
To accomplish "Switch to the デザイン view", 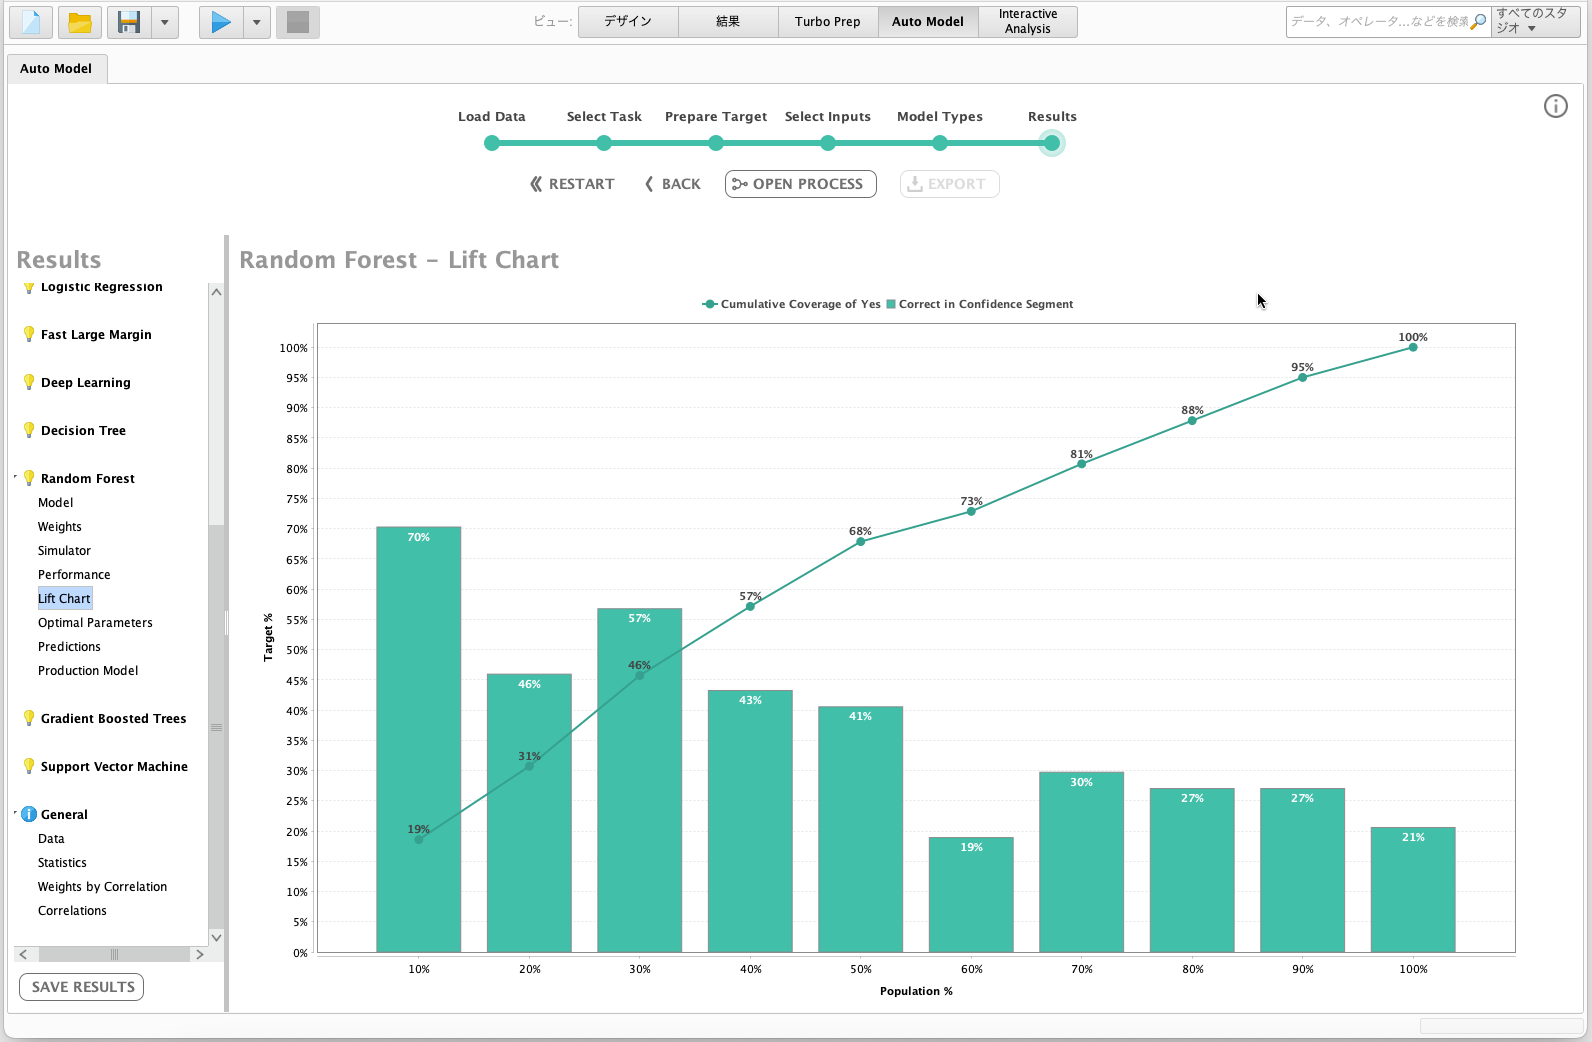I will pyautogui.click(x=628, y=21).
